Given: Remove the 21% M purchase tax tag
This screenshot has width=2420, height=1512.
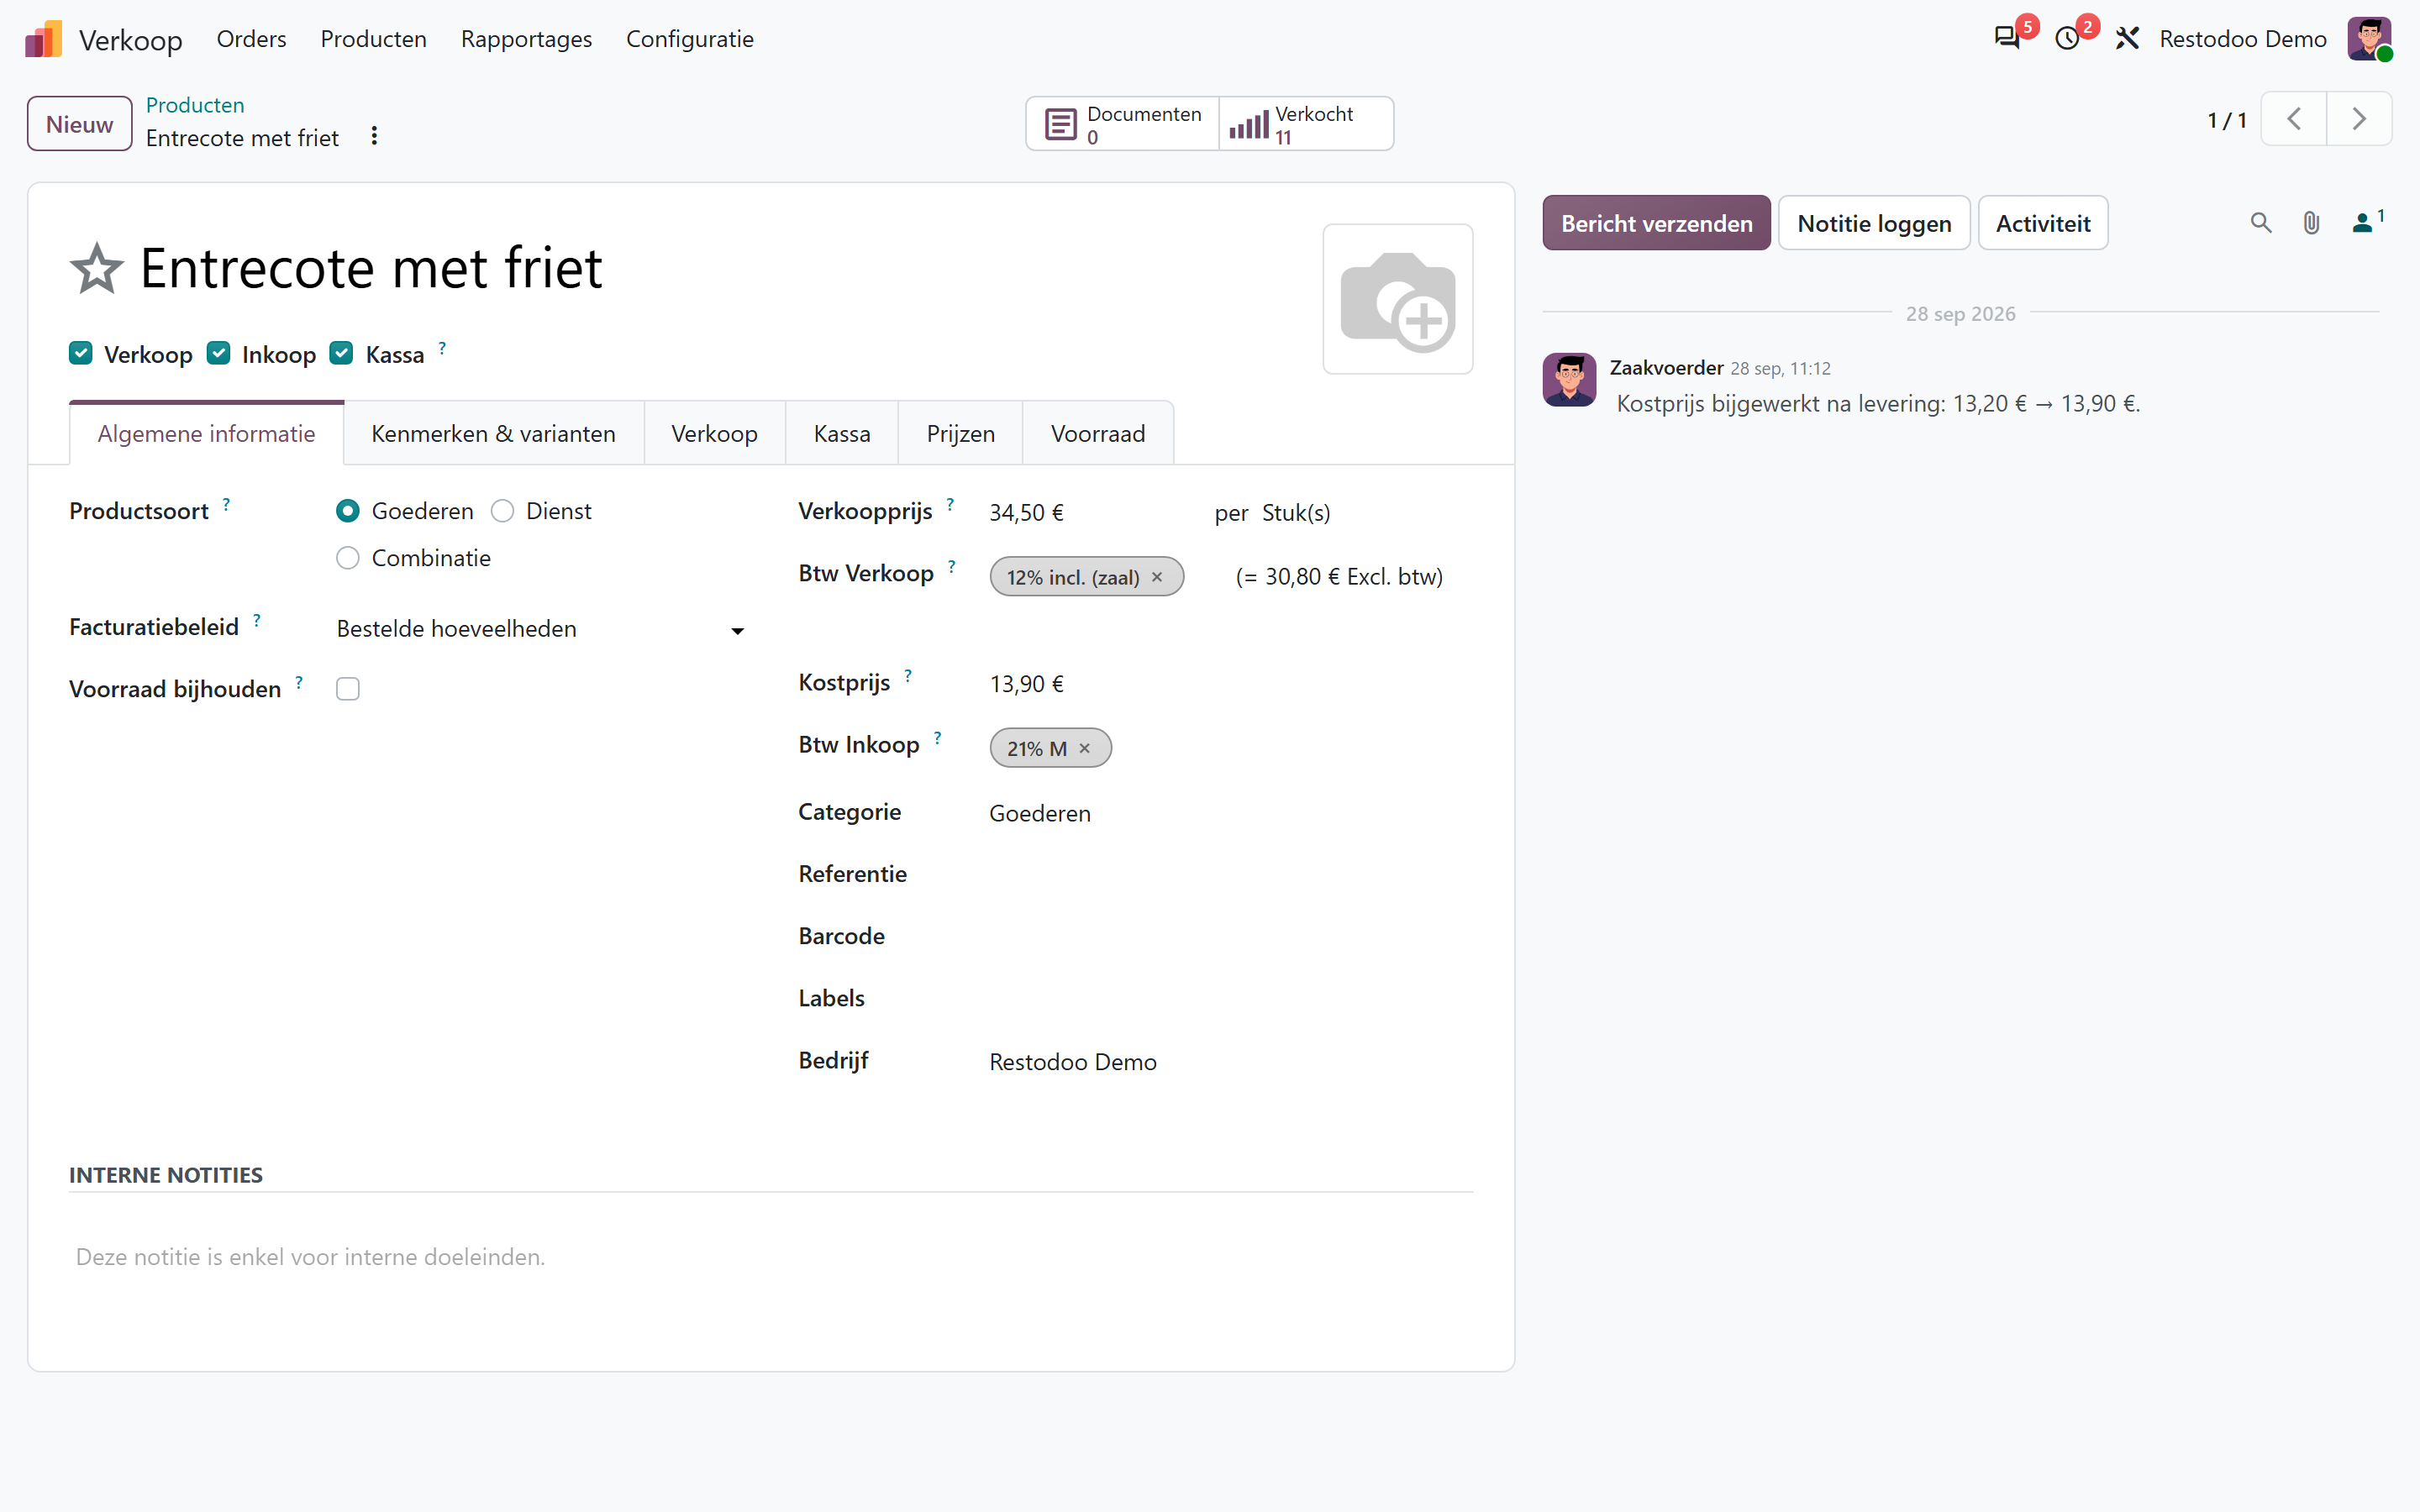Looking at the screenshot, I should pos(1084,748).
